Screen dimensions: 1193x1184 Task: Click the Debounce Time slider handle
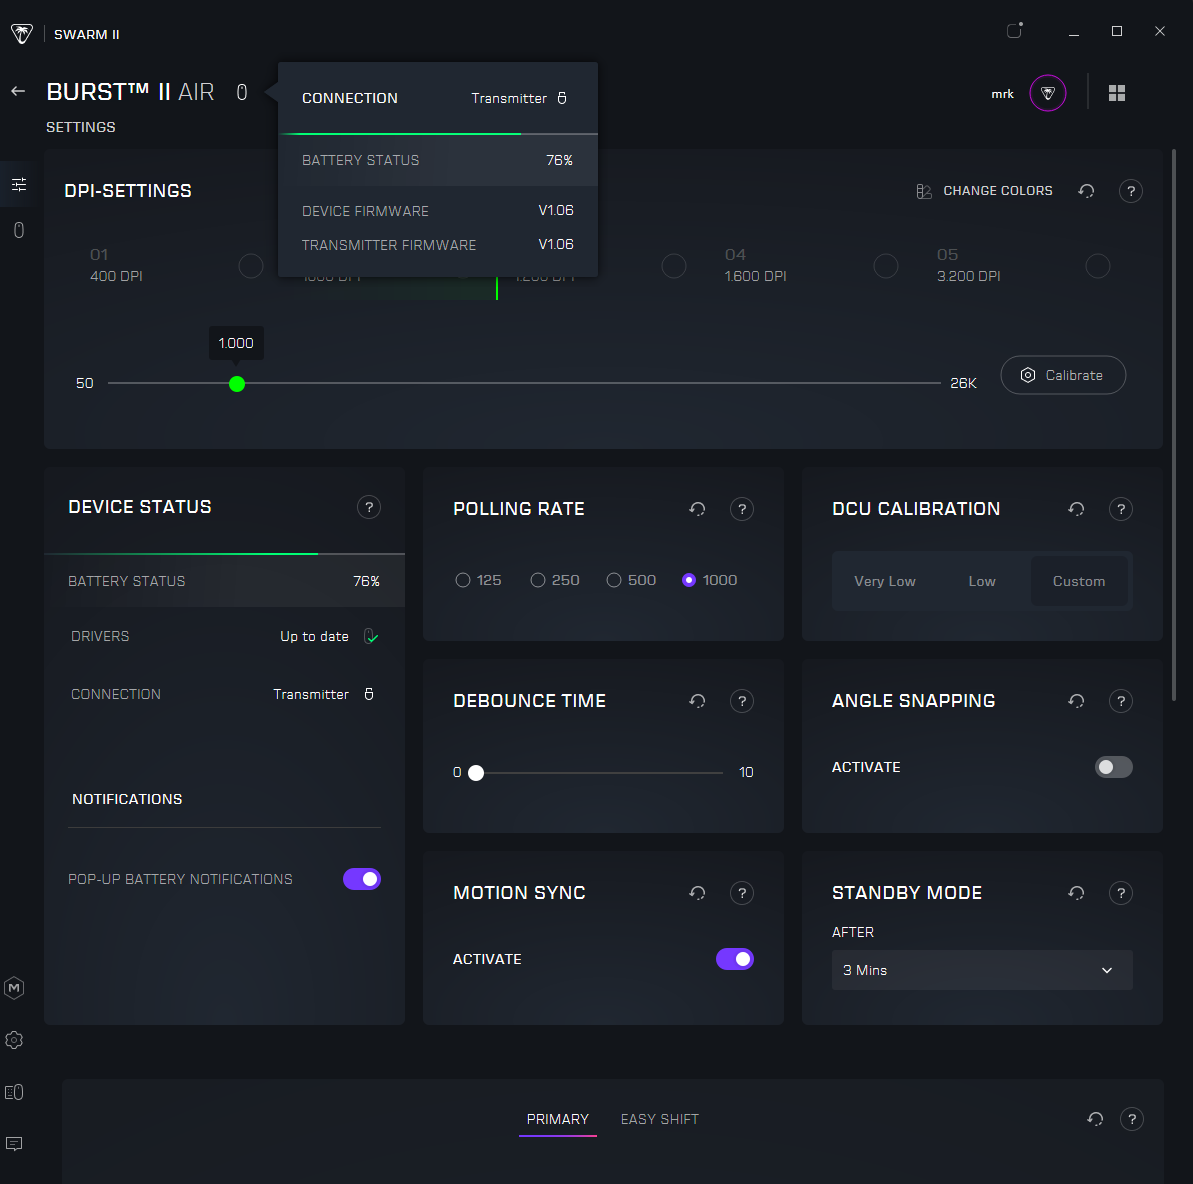click(x=476, y=773)
